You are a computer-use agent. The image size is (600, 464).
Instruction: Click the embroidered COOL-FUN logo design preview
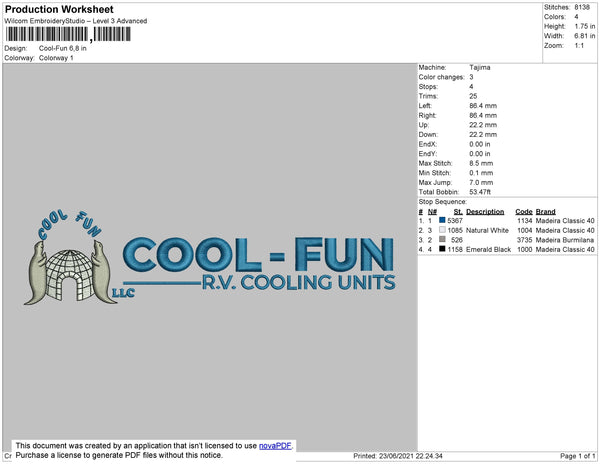(210, 257)
